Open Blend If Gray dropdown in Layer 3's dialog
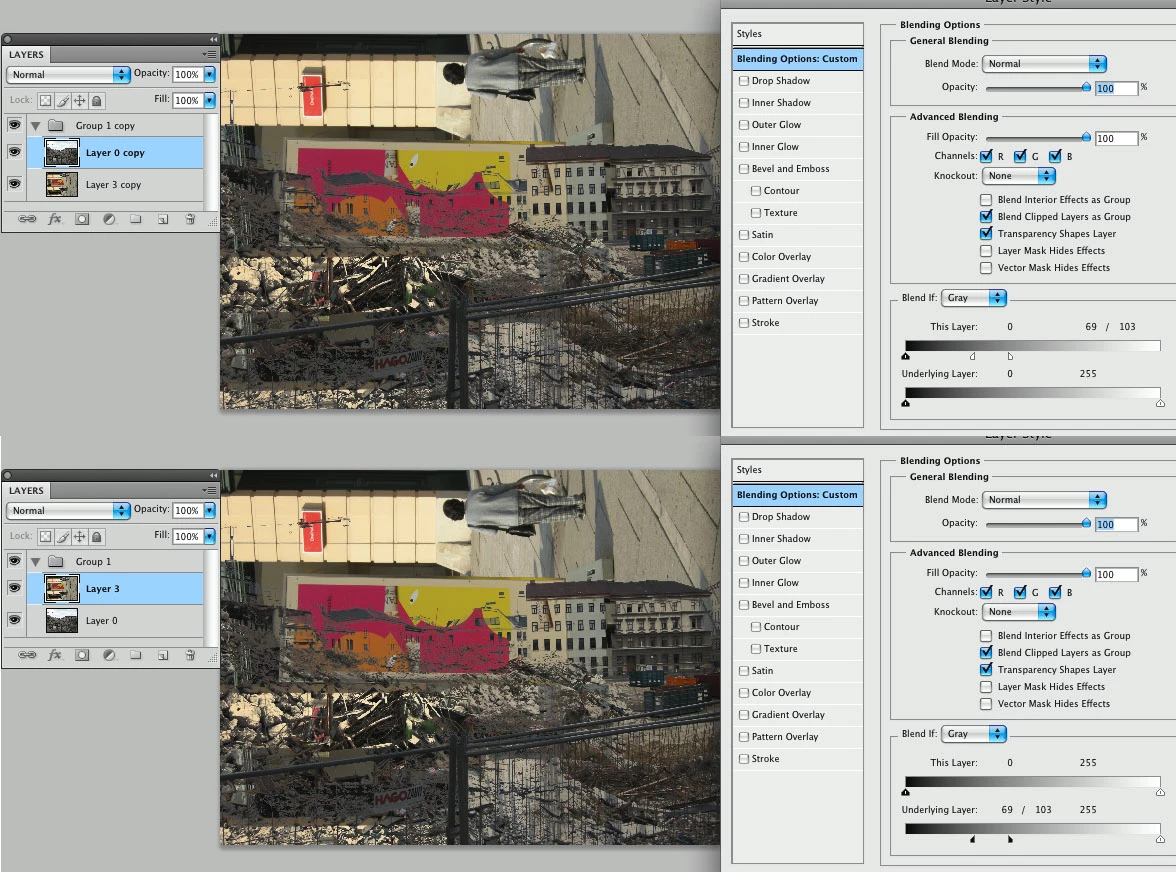Viewport: 1176px width, 872px height. 974,734
